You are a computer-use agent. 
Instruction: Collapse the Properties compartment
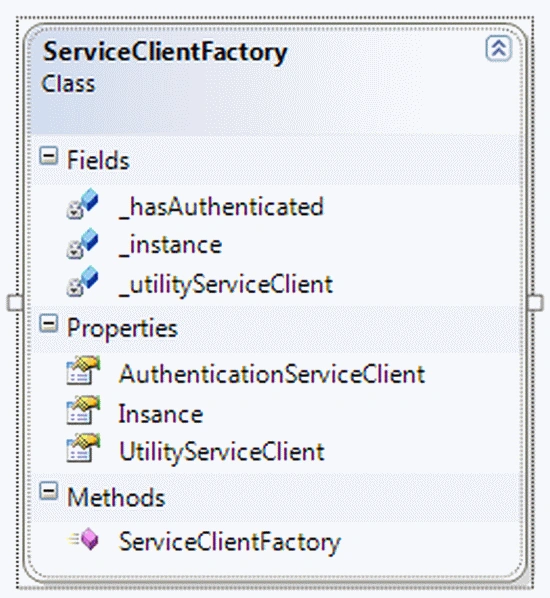49,324
